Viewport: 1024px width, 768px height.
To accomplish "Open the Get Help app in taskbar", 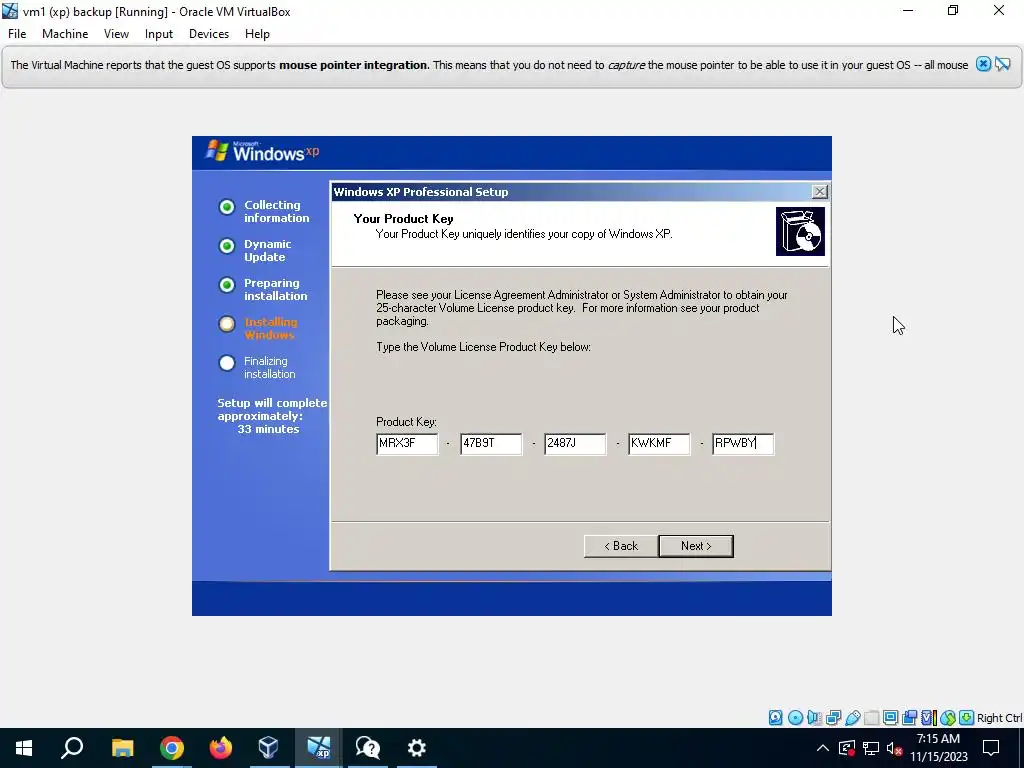I will point(367,748).
